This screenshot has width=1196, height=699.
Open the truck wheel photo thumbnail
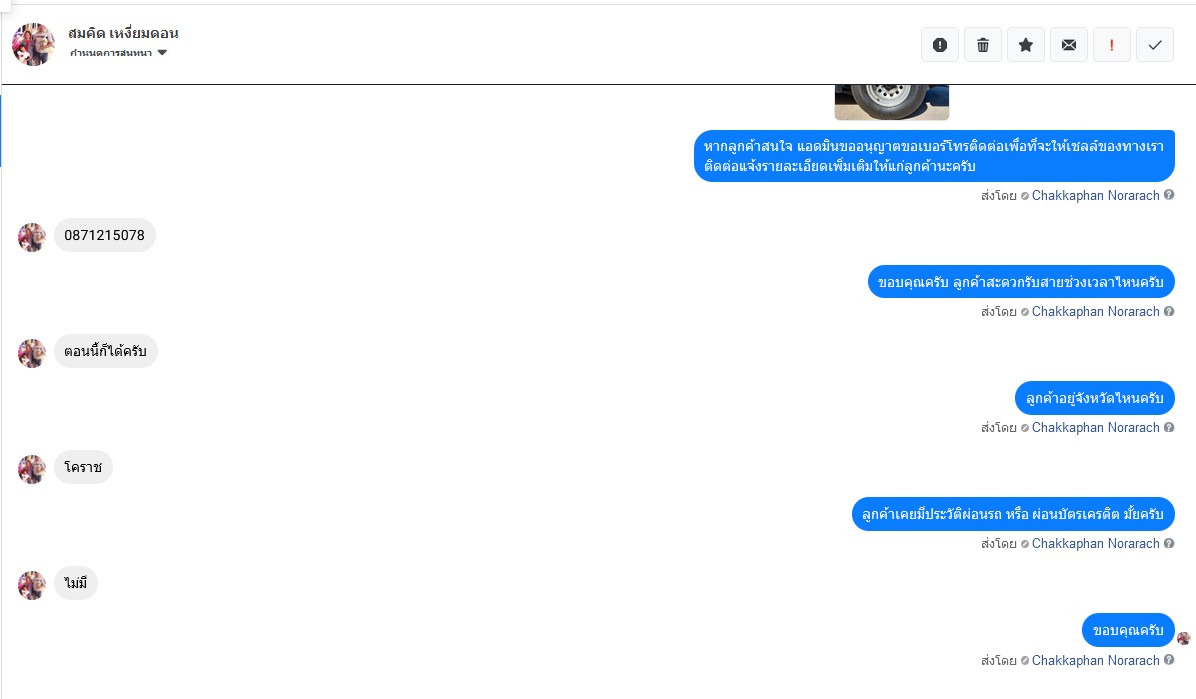[x=892, y=102]
